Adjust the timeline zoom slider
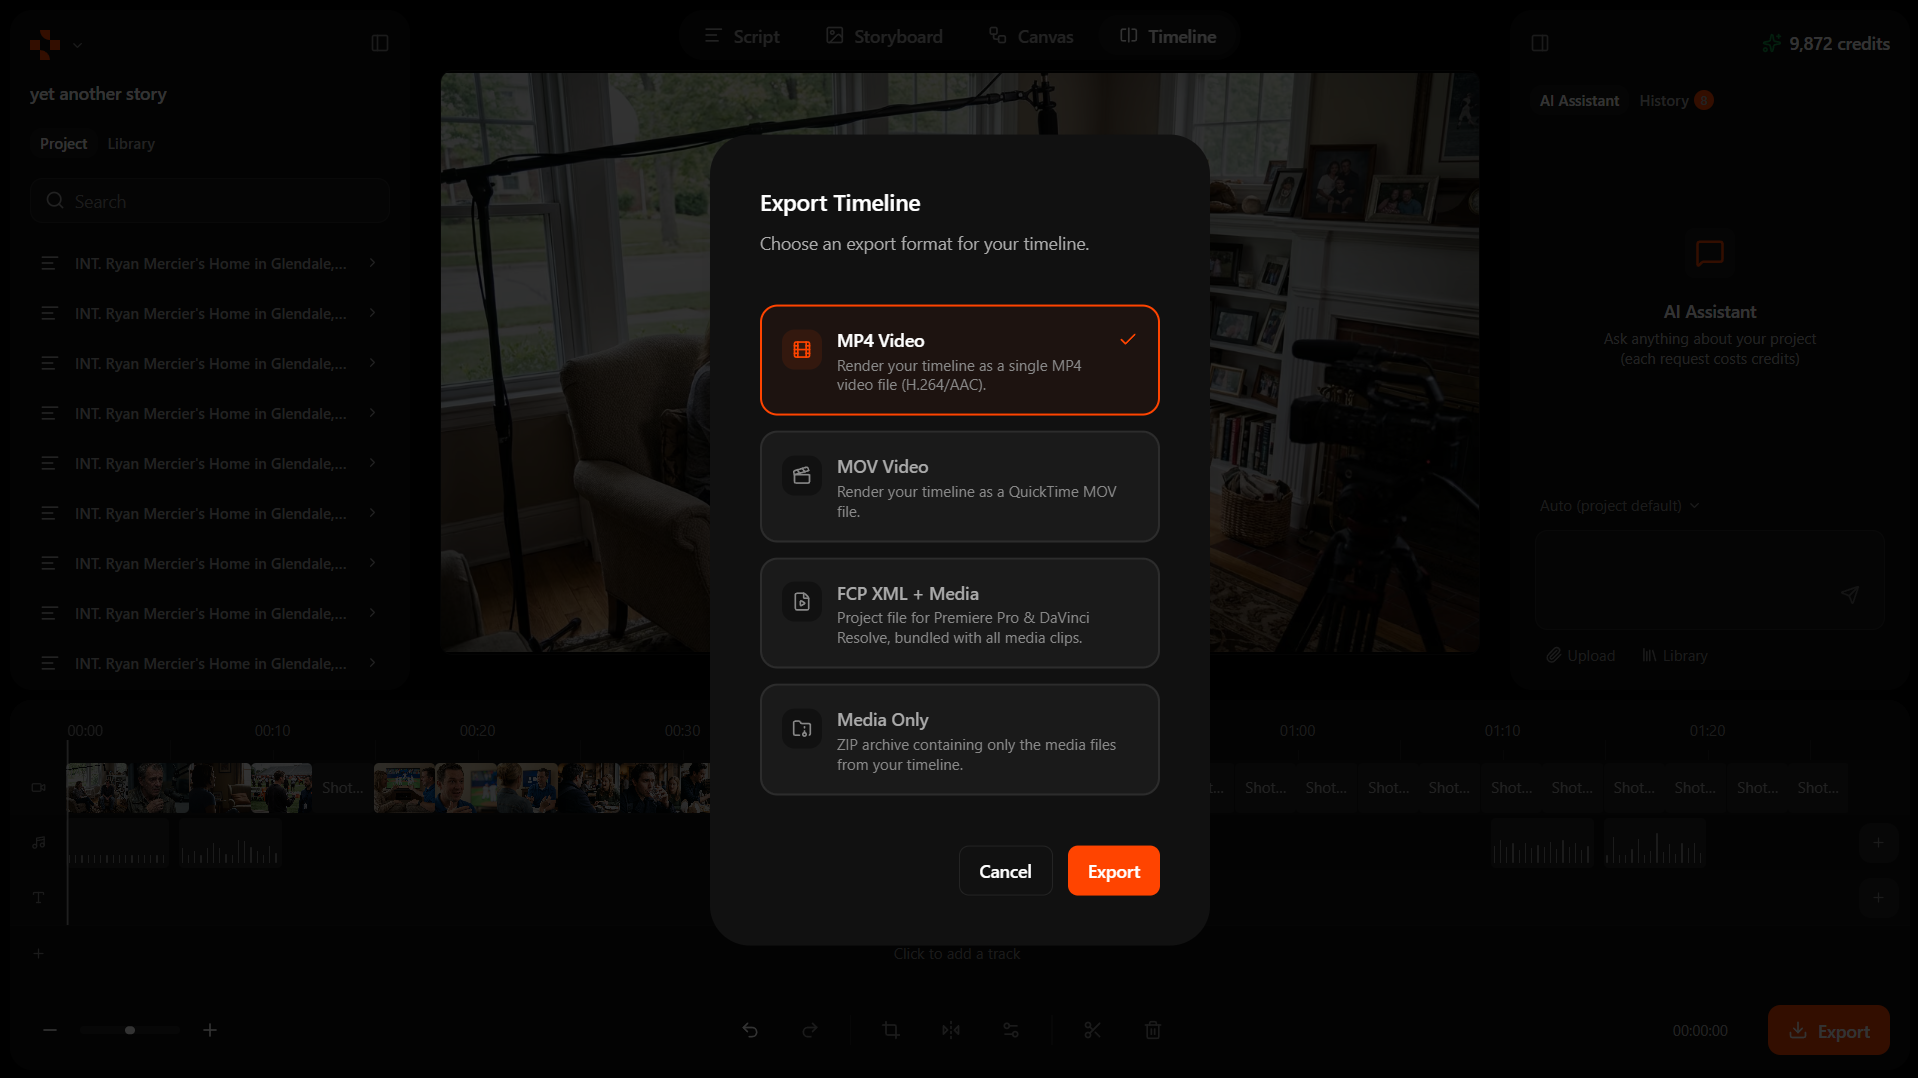 click(129, 1029)
